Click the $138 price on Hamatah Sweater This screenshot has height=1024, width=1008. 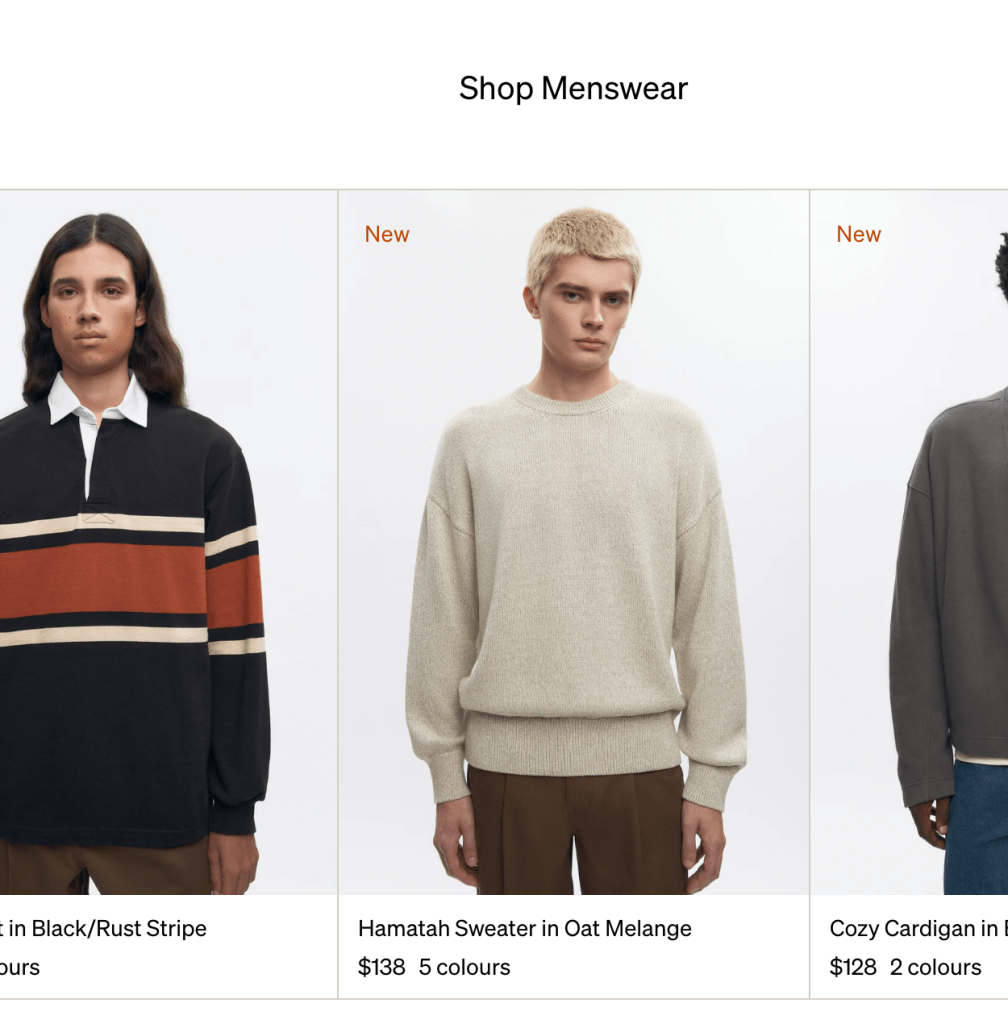tap(381, 967)
